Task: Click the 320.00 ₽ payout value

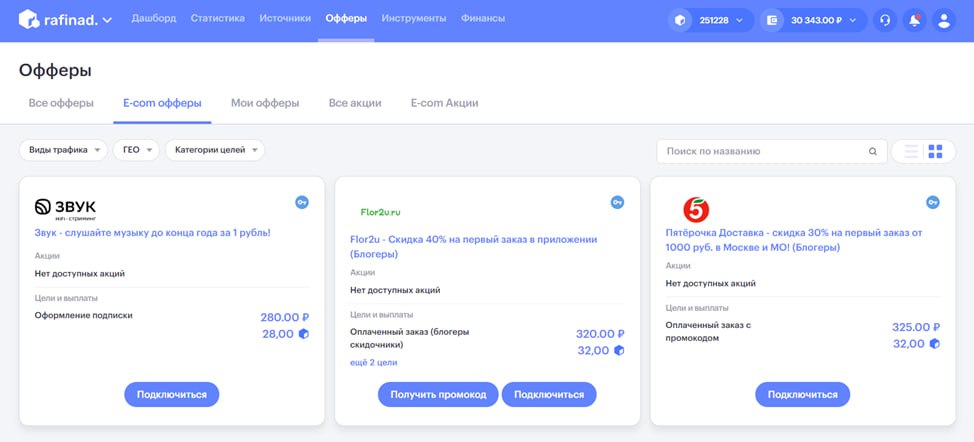Action: point(600,334)
